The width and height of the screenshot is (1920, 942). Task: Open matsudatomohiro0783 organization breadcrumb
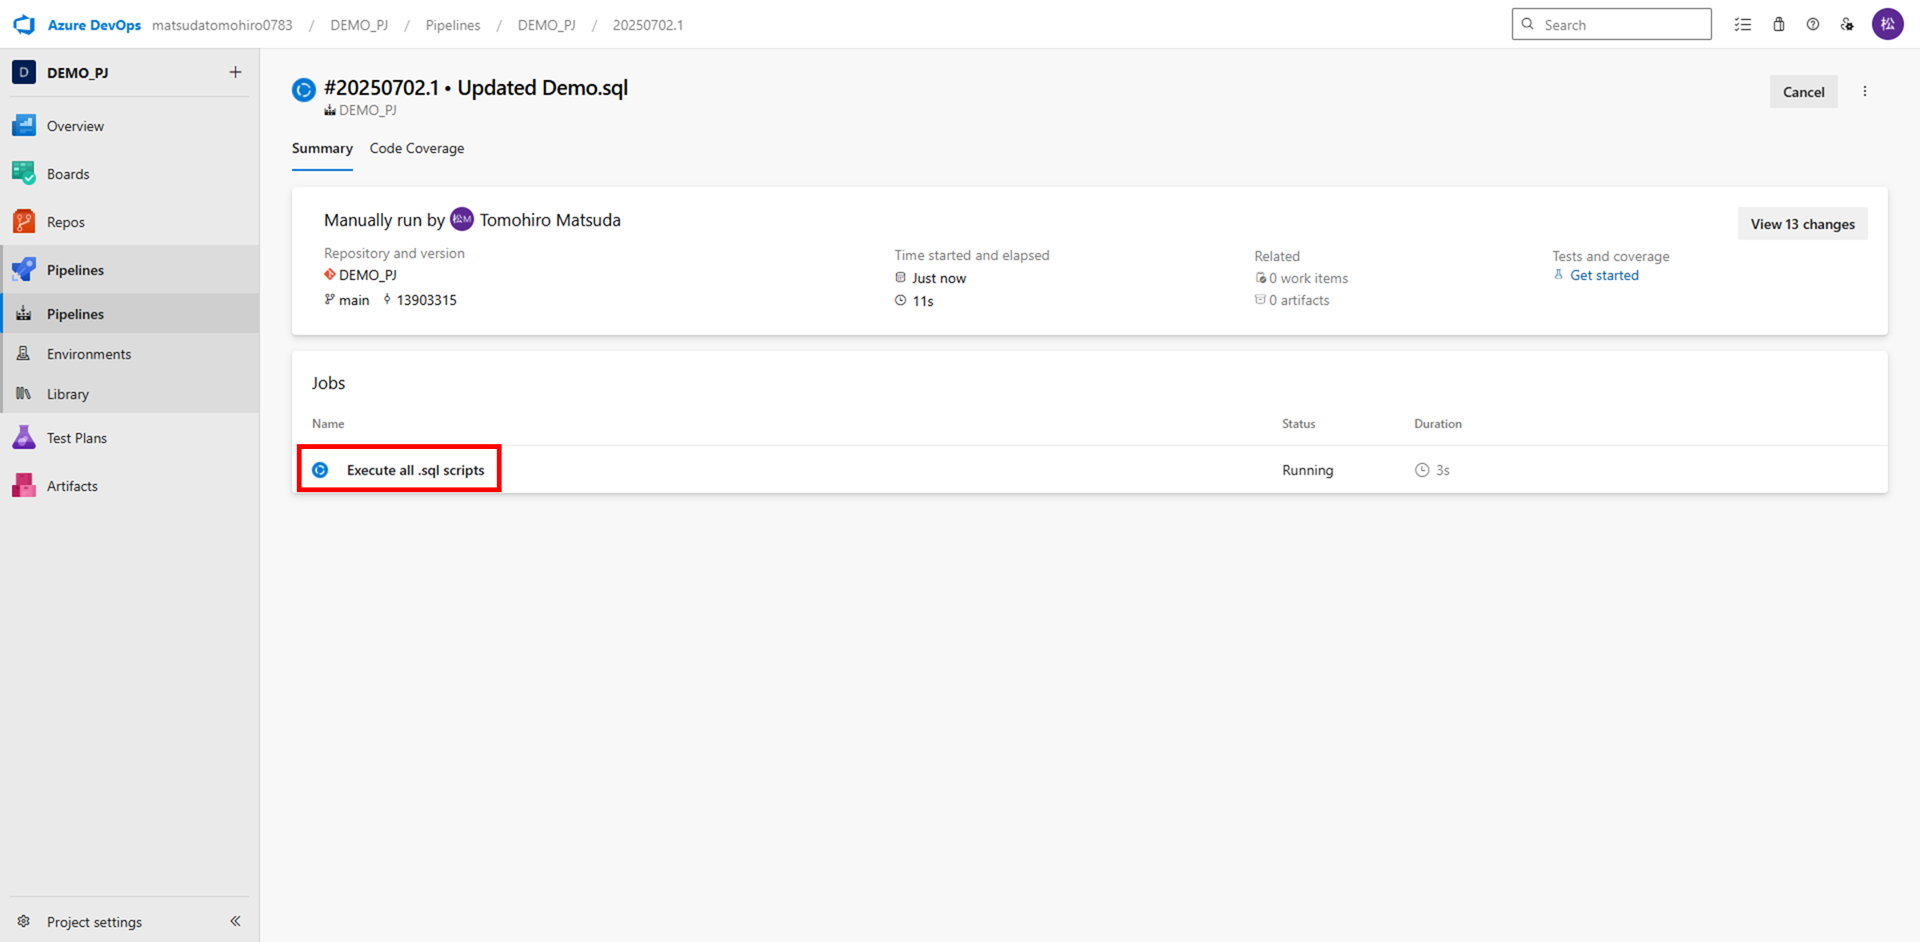(222, 25)
